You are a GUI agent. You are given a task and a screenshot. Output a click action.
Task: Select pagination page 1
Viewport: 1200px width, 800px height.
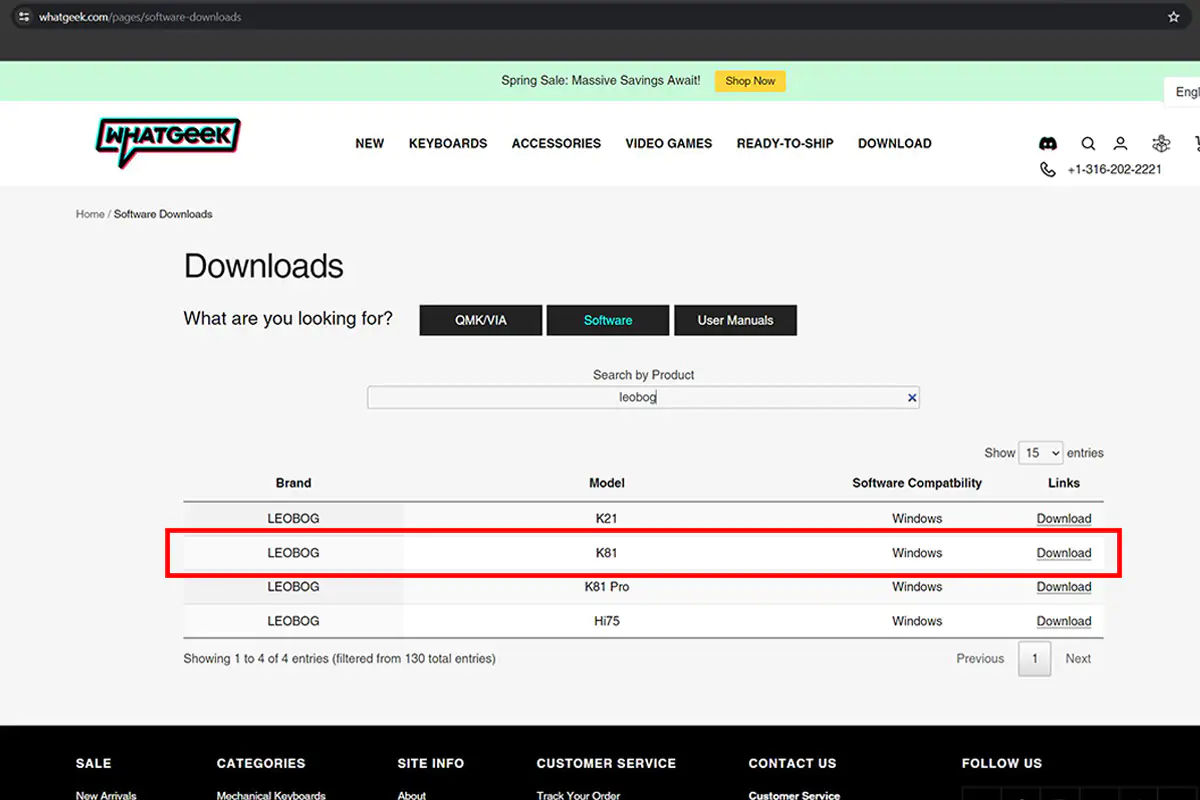pyautogui.click(x=1035, y=659)
